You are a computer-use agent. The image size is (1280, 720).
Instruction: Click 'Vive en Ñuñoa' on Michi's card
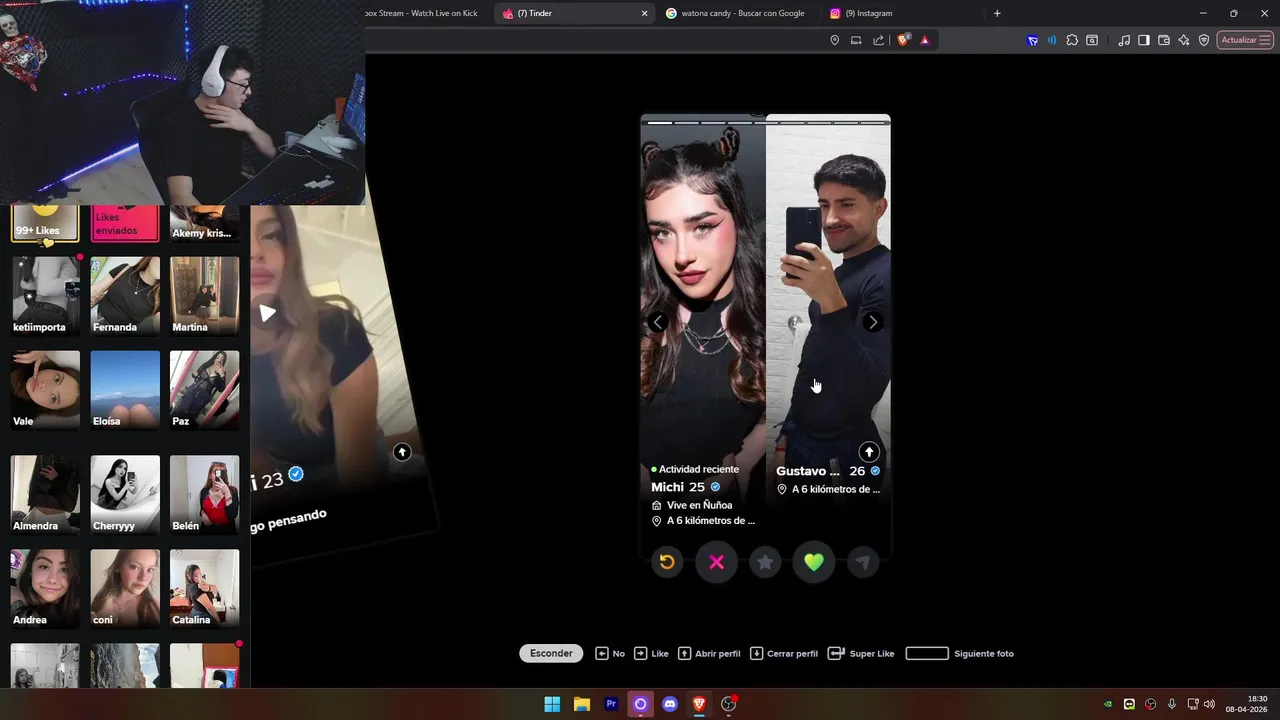699,505
